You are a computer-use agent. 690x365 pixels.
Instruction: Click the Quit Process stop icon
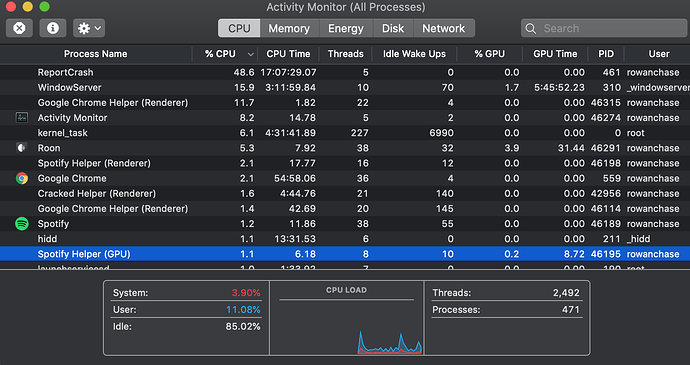pos(19,28)
